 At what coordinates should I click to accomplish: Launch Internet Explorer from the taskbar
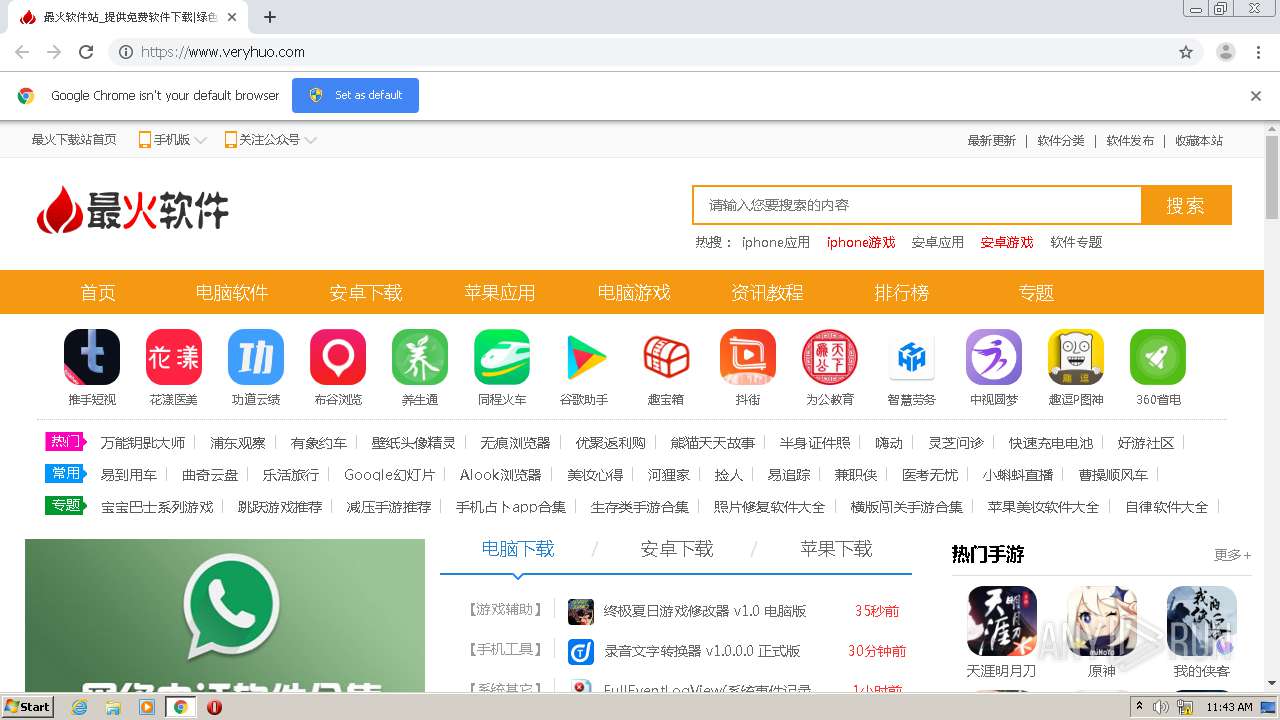[x=79, y=707]
